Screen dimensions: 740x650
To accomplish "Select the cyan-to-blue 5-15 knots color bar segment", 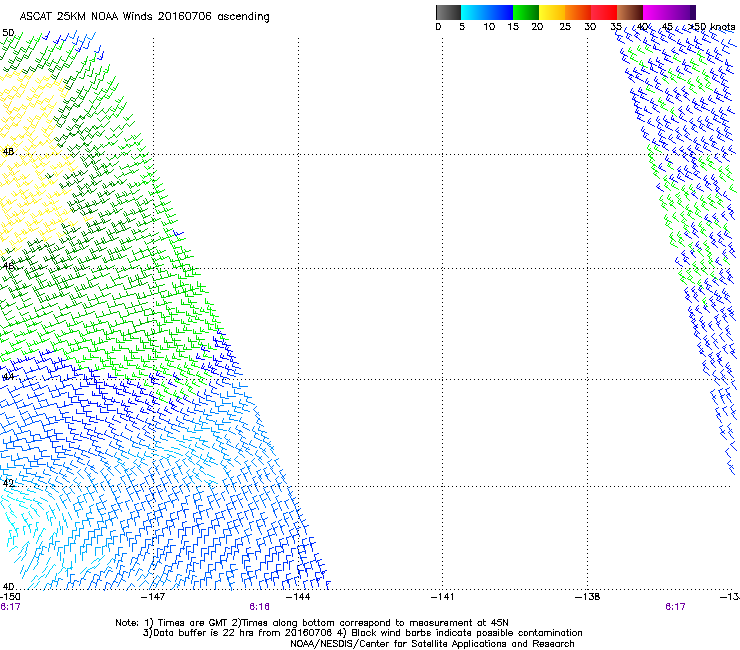I will (x=487, y=12).
